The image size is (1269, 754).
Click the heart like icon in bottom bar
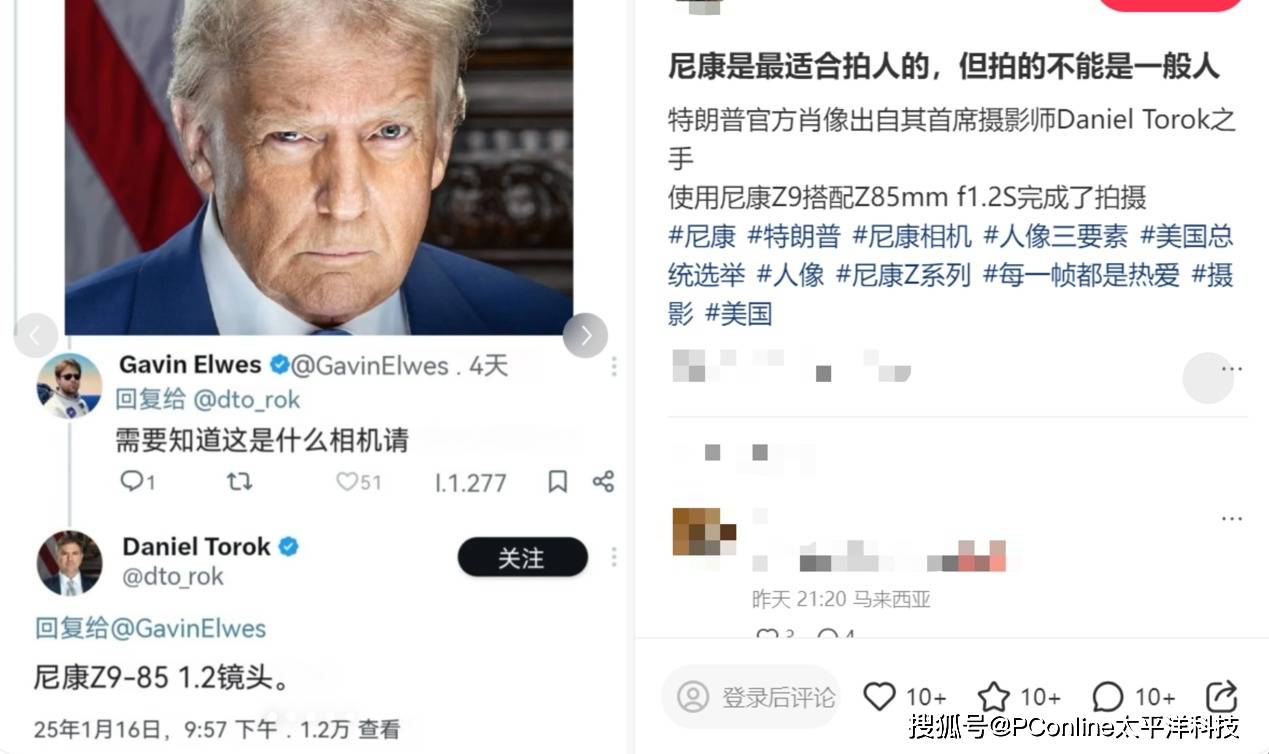point(879,696)
